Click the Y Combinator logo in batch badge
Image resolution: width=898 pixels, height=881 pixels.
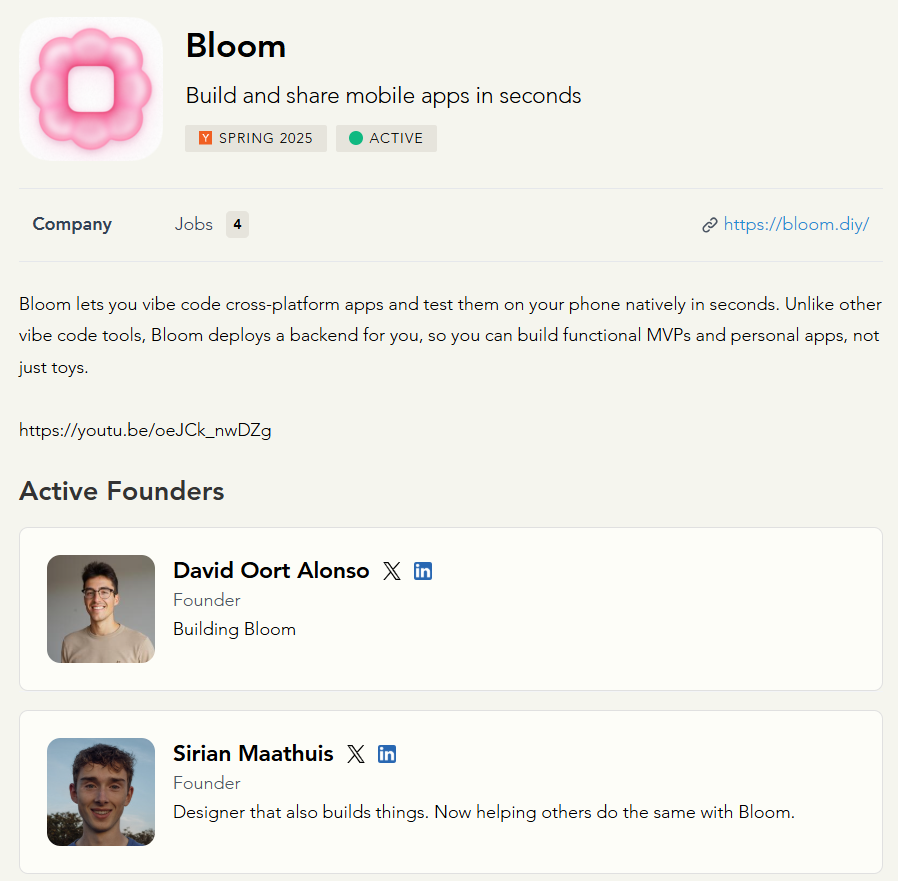[205, 138]
